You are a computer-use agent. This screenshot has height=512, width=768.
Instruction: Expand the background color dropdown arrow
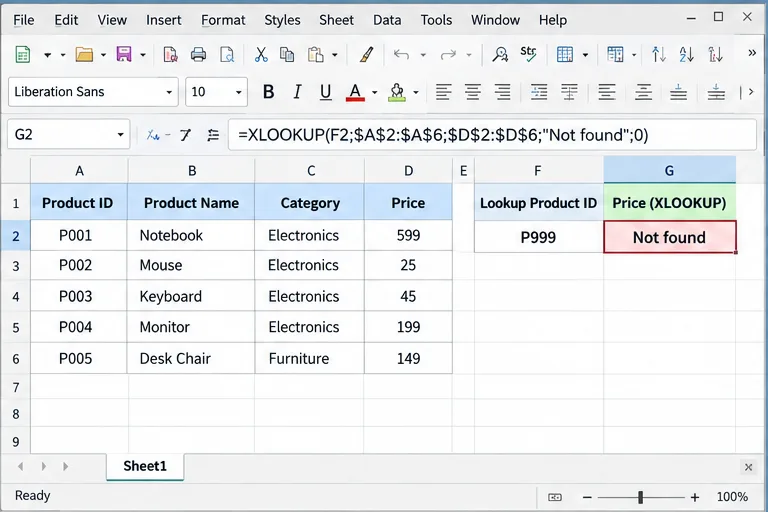[416, 92]
